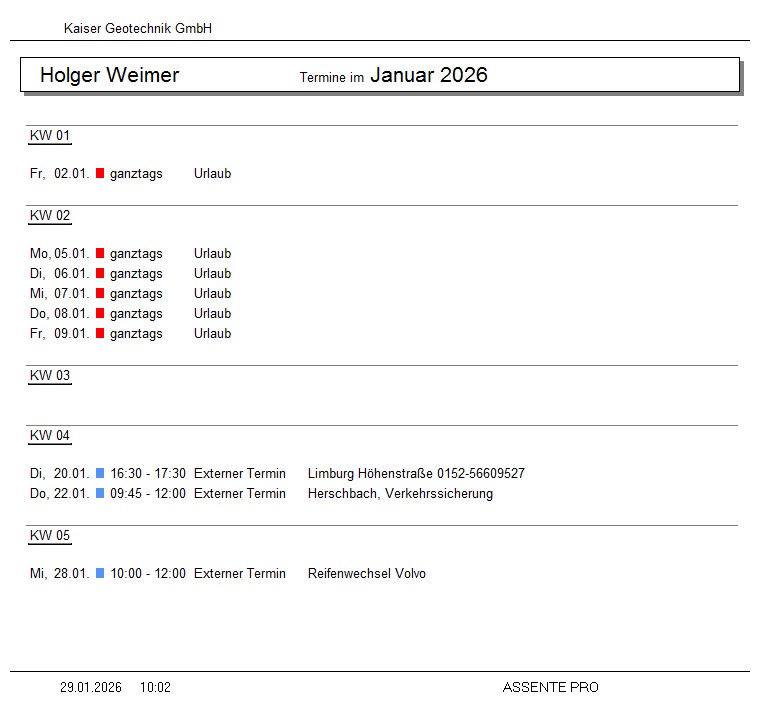Select the empty KW 03 header

pyautogui.click(x=50, y=376)
